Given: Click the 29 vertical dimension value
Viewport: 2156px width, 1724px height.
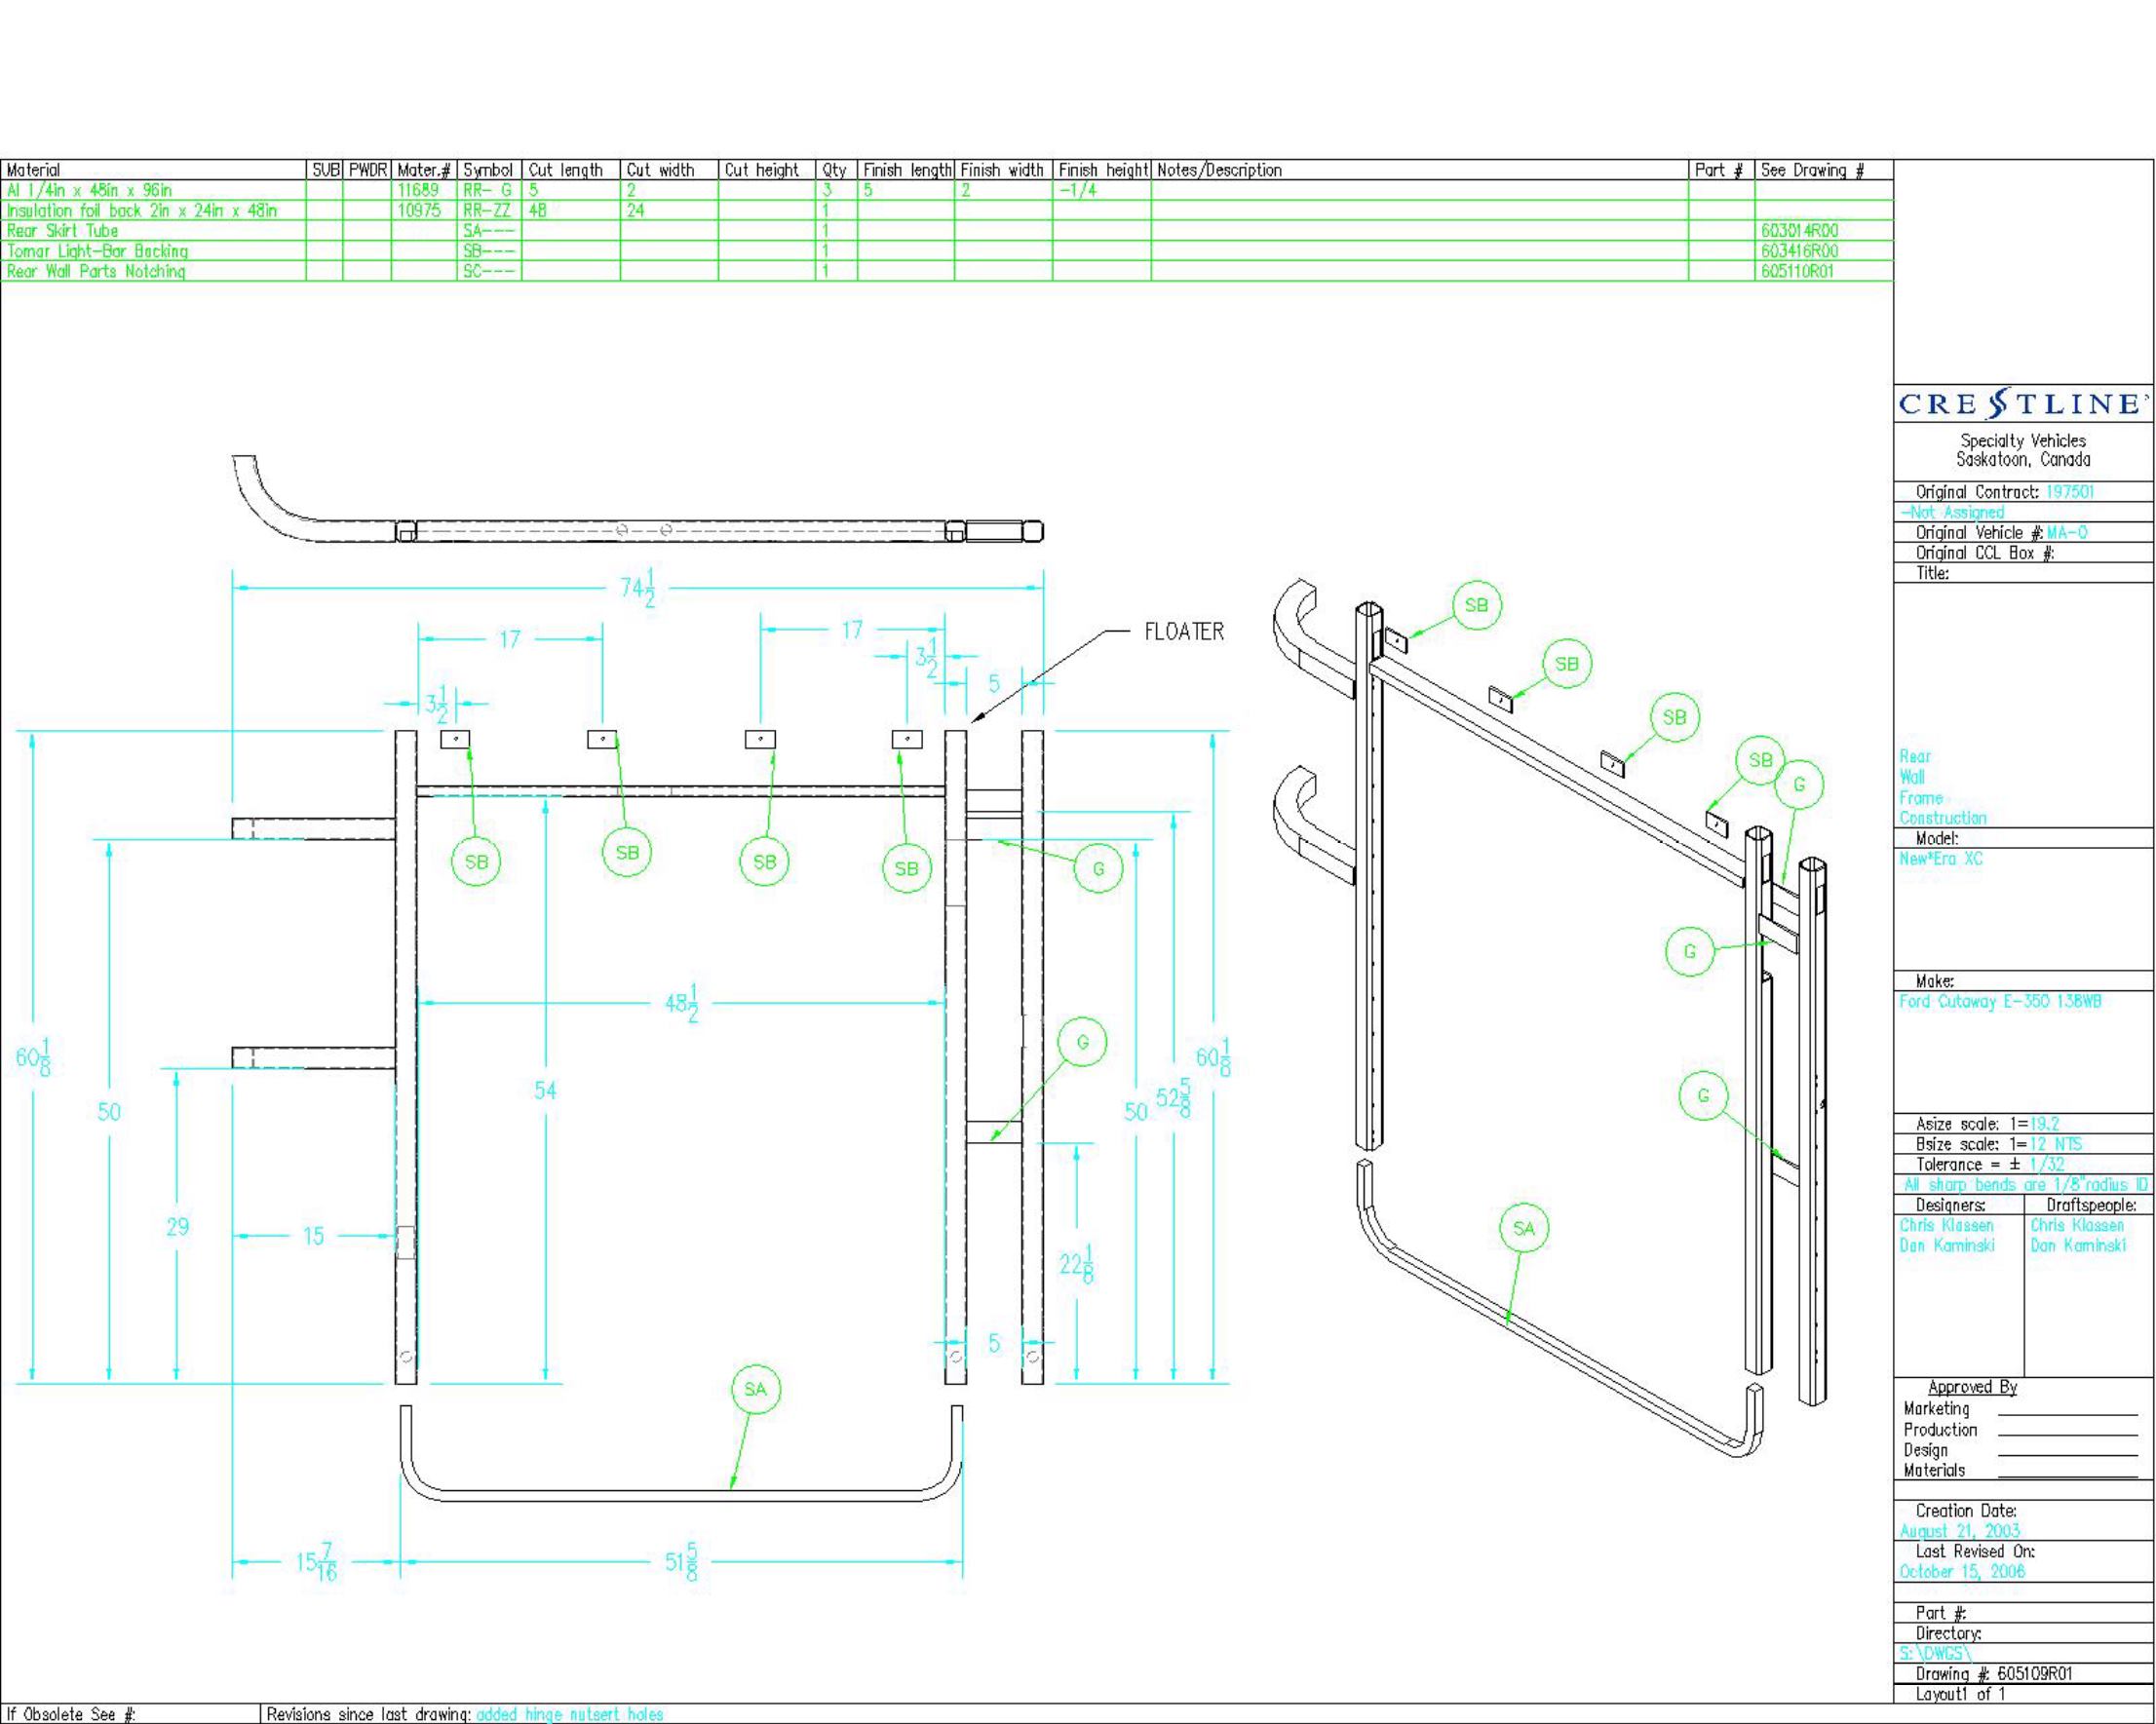Looking at the screenshot, I should (178, 1226).
